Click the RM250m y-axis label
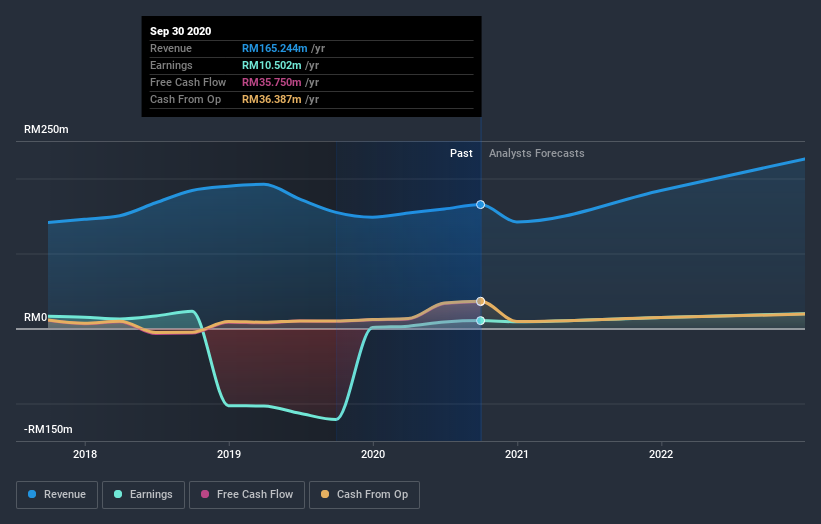821x524 pixels. point(46,129)
